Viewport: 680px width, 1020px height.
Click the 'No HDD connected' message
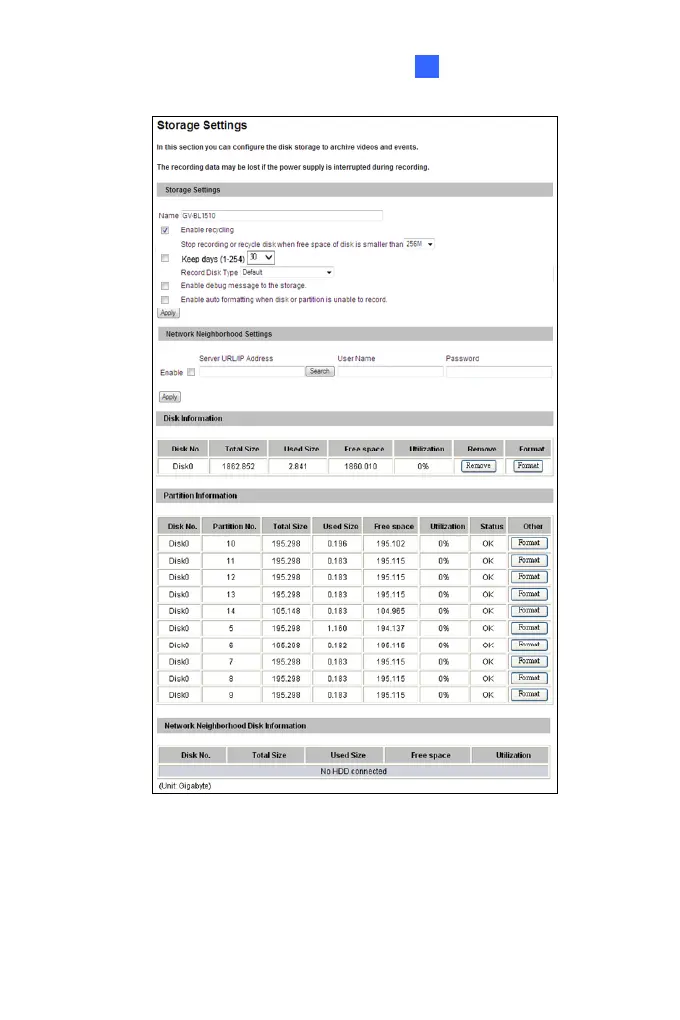click(353, 772)
